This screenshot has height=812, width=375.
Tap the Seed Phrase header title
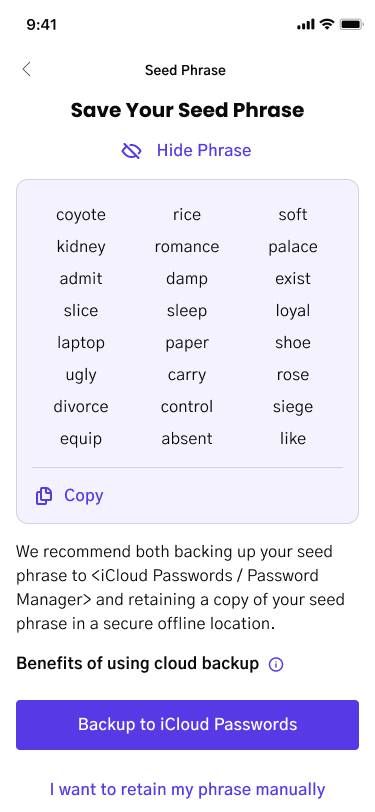point(185,70)
